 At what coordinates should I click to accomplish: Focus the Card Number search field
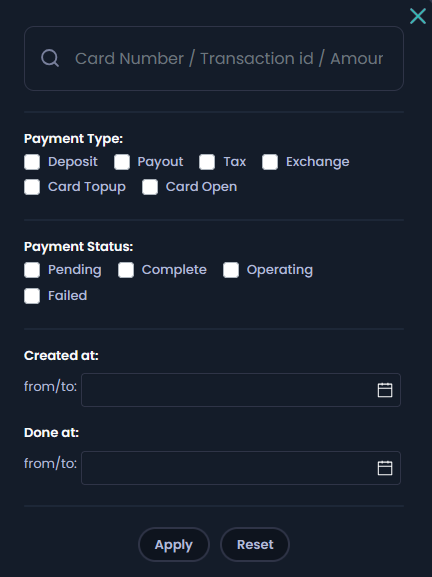pyautogui.click(x=214, y=59)
